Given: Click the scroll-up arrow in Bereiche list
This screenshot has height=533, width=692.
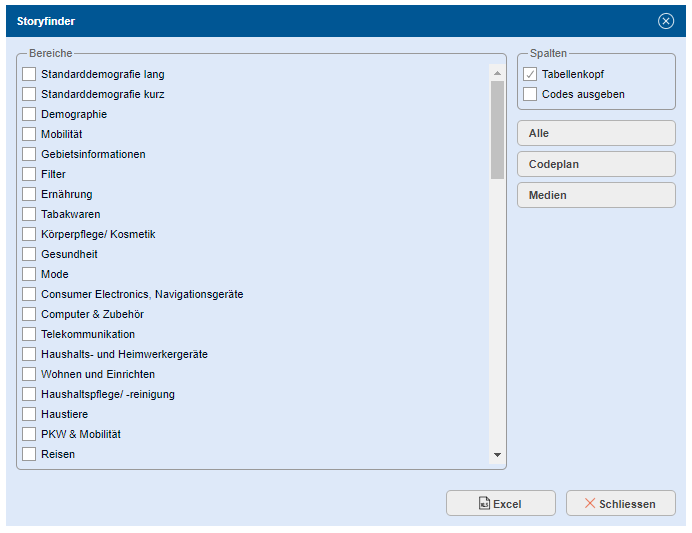Looking at the screenshot, I should [497, 72].
